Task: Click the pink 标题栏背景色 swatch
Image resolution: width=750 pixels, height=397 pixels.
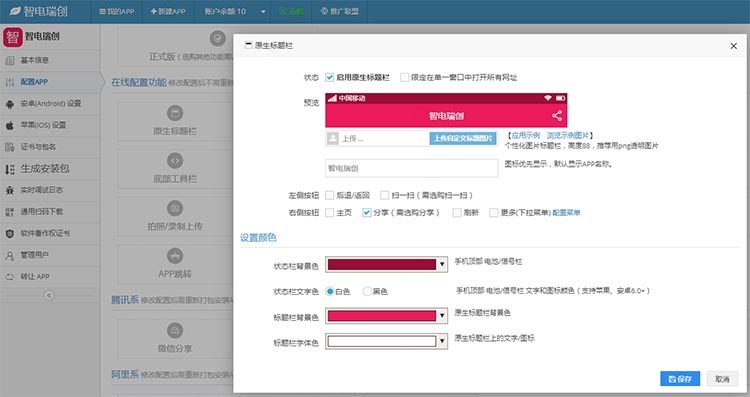Action: click(x=382, y=316)
